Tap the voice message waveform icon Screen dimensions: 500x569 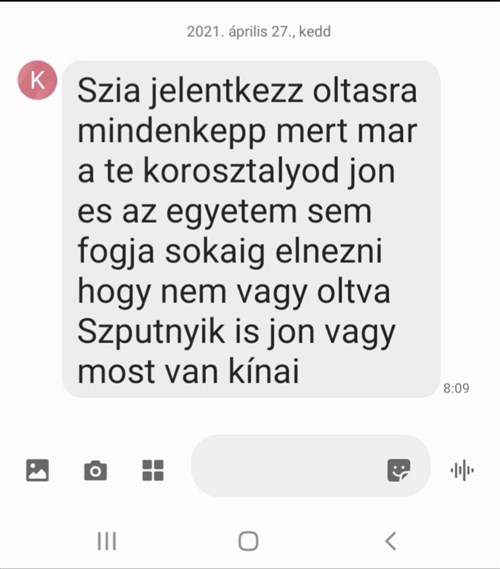pos(462,470)
